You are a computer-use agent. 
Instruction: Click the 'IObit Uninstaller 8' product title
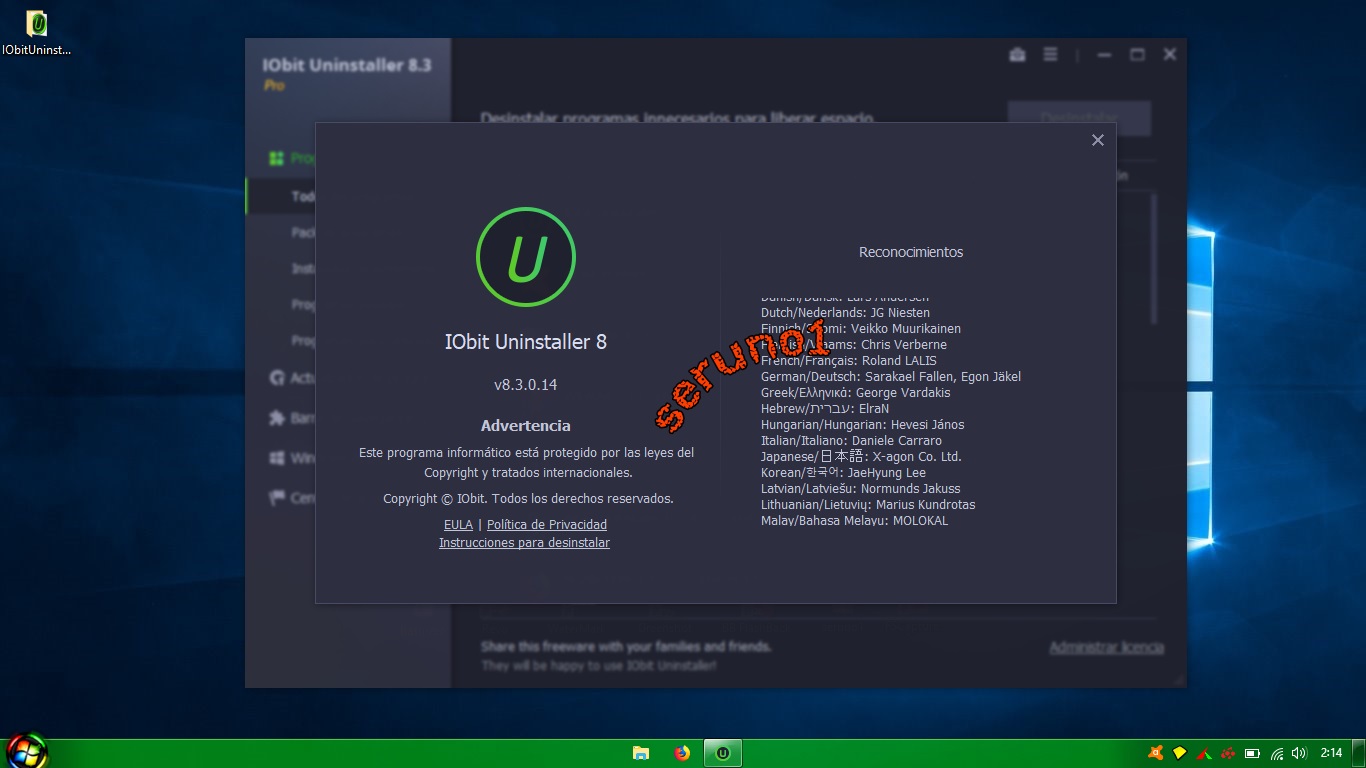pos(525,342)
